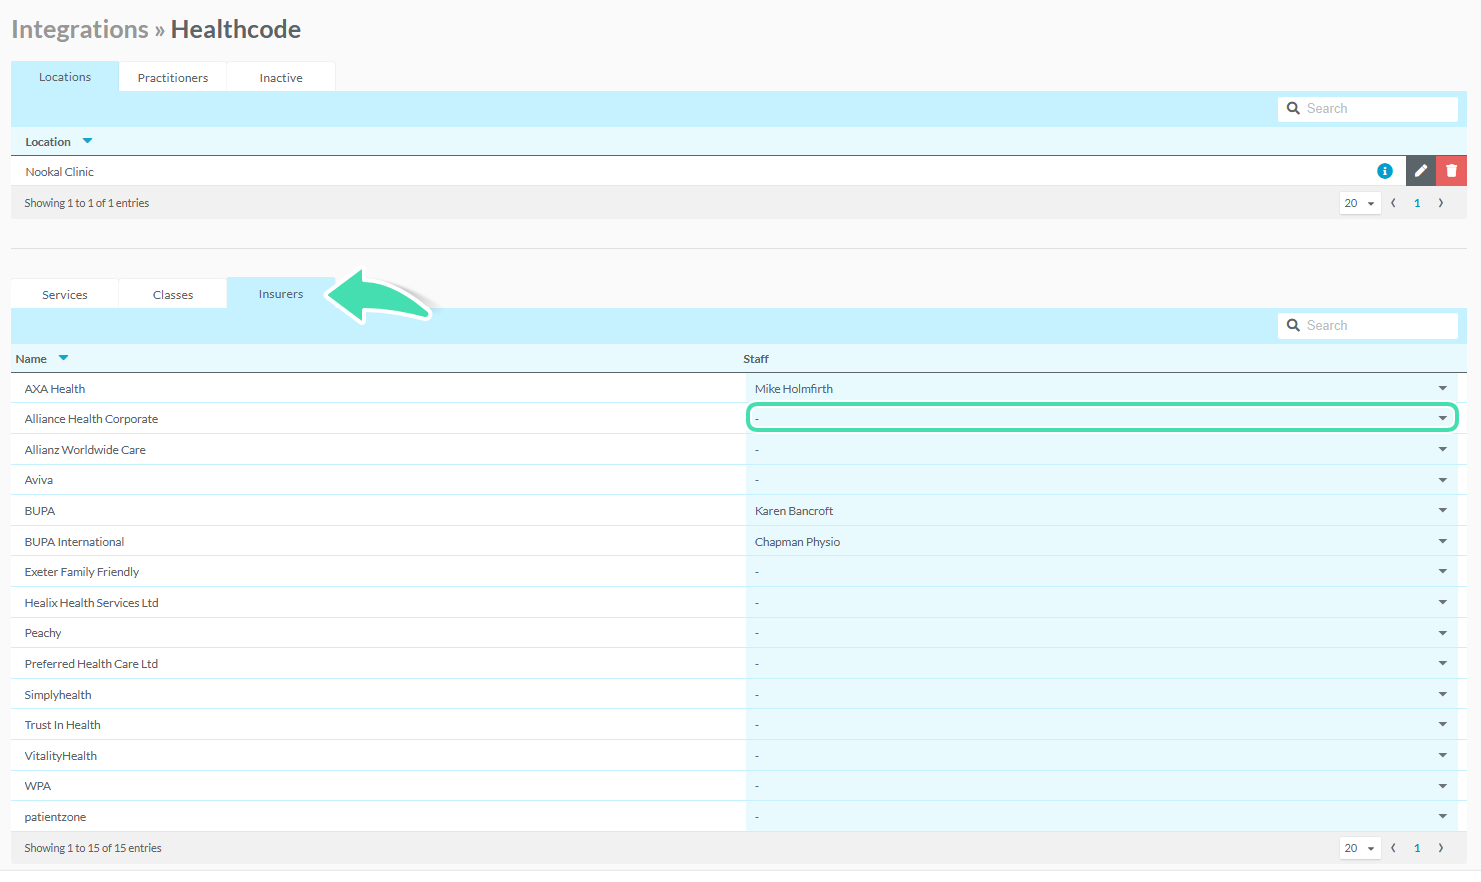Open the Services tab
The height and width of the screenshot is (882, 1481).
coord(65,295)
